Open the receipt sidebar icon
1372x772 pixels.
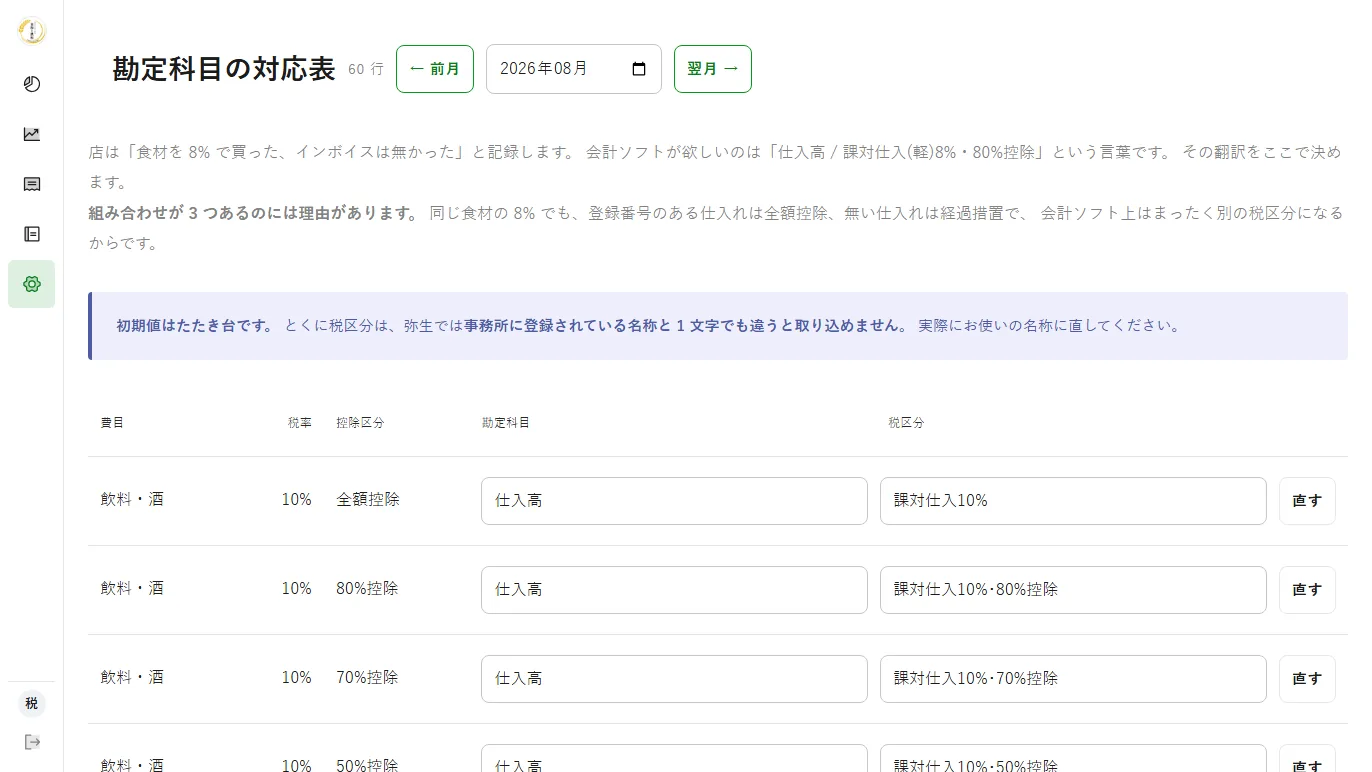click(x=32, y=184)
